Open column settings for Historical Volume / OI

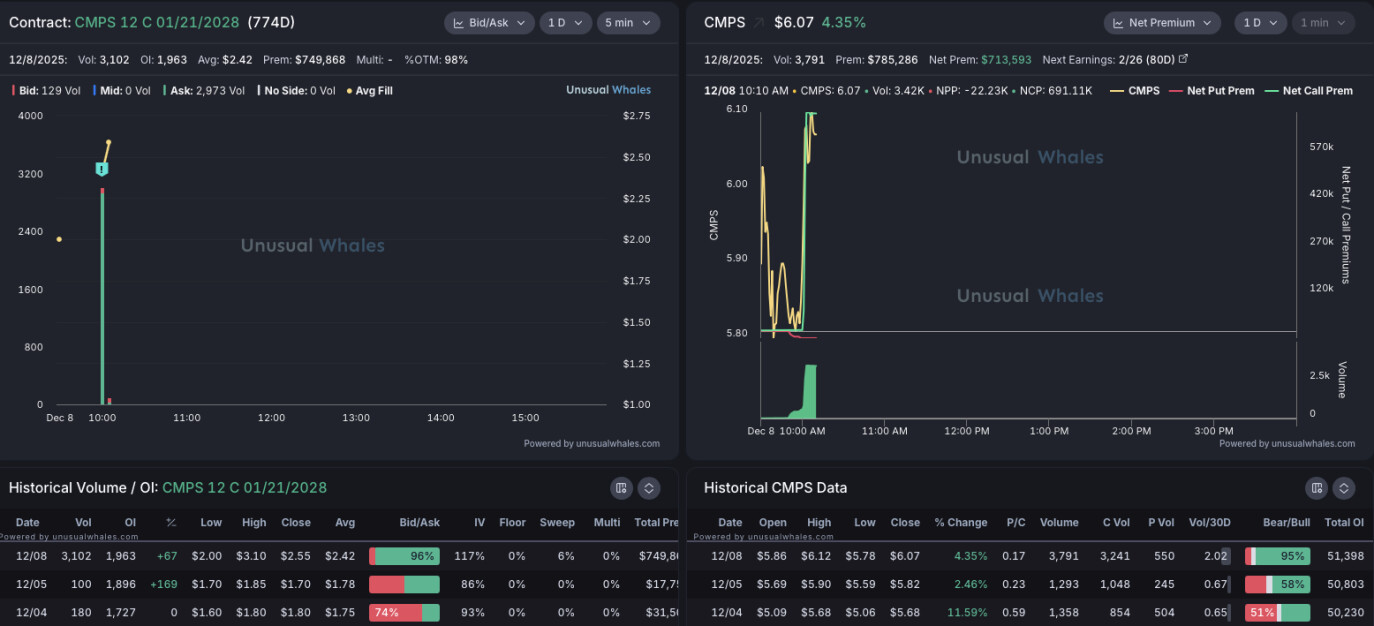click(622, 488)
